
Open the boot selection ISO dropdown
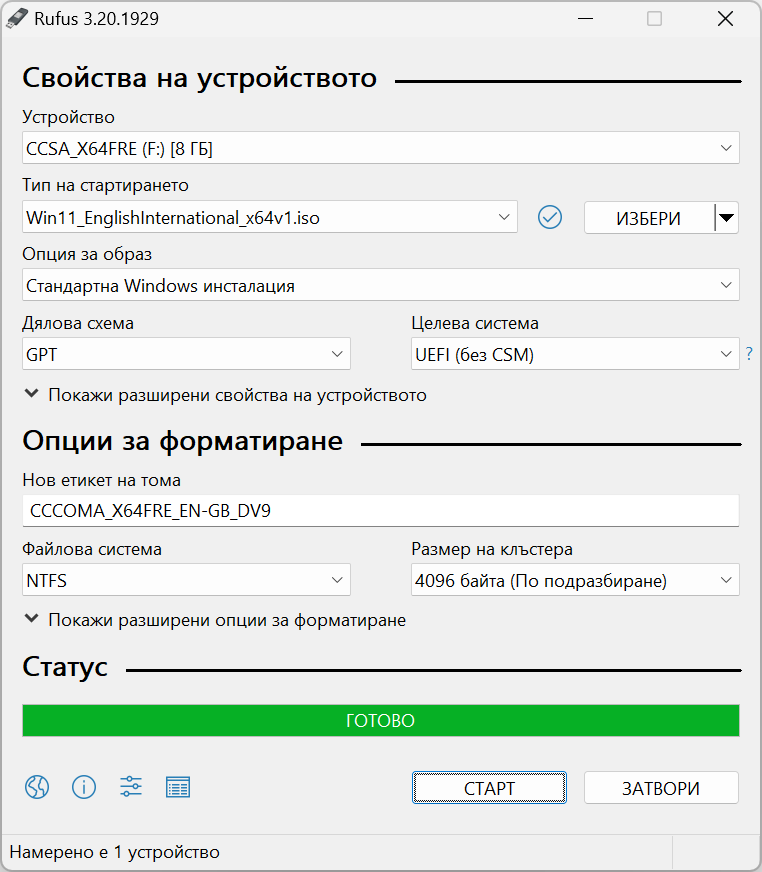point(270,217)
